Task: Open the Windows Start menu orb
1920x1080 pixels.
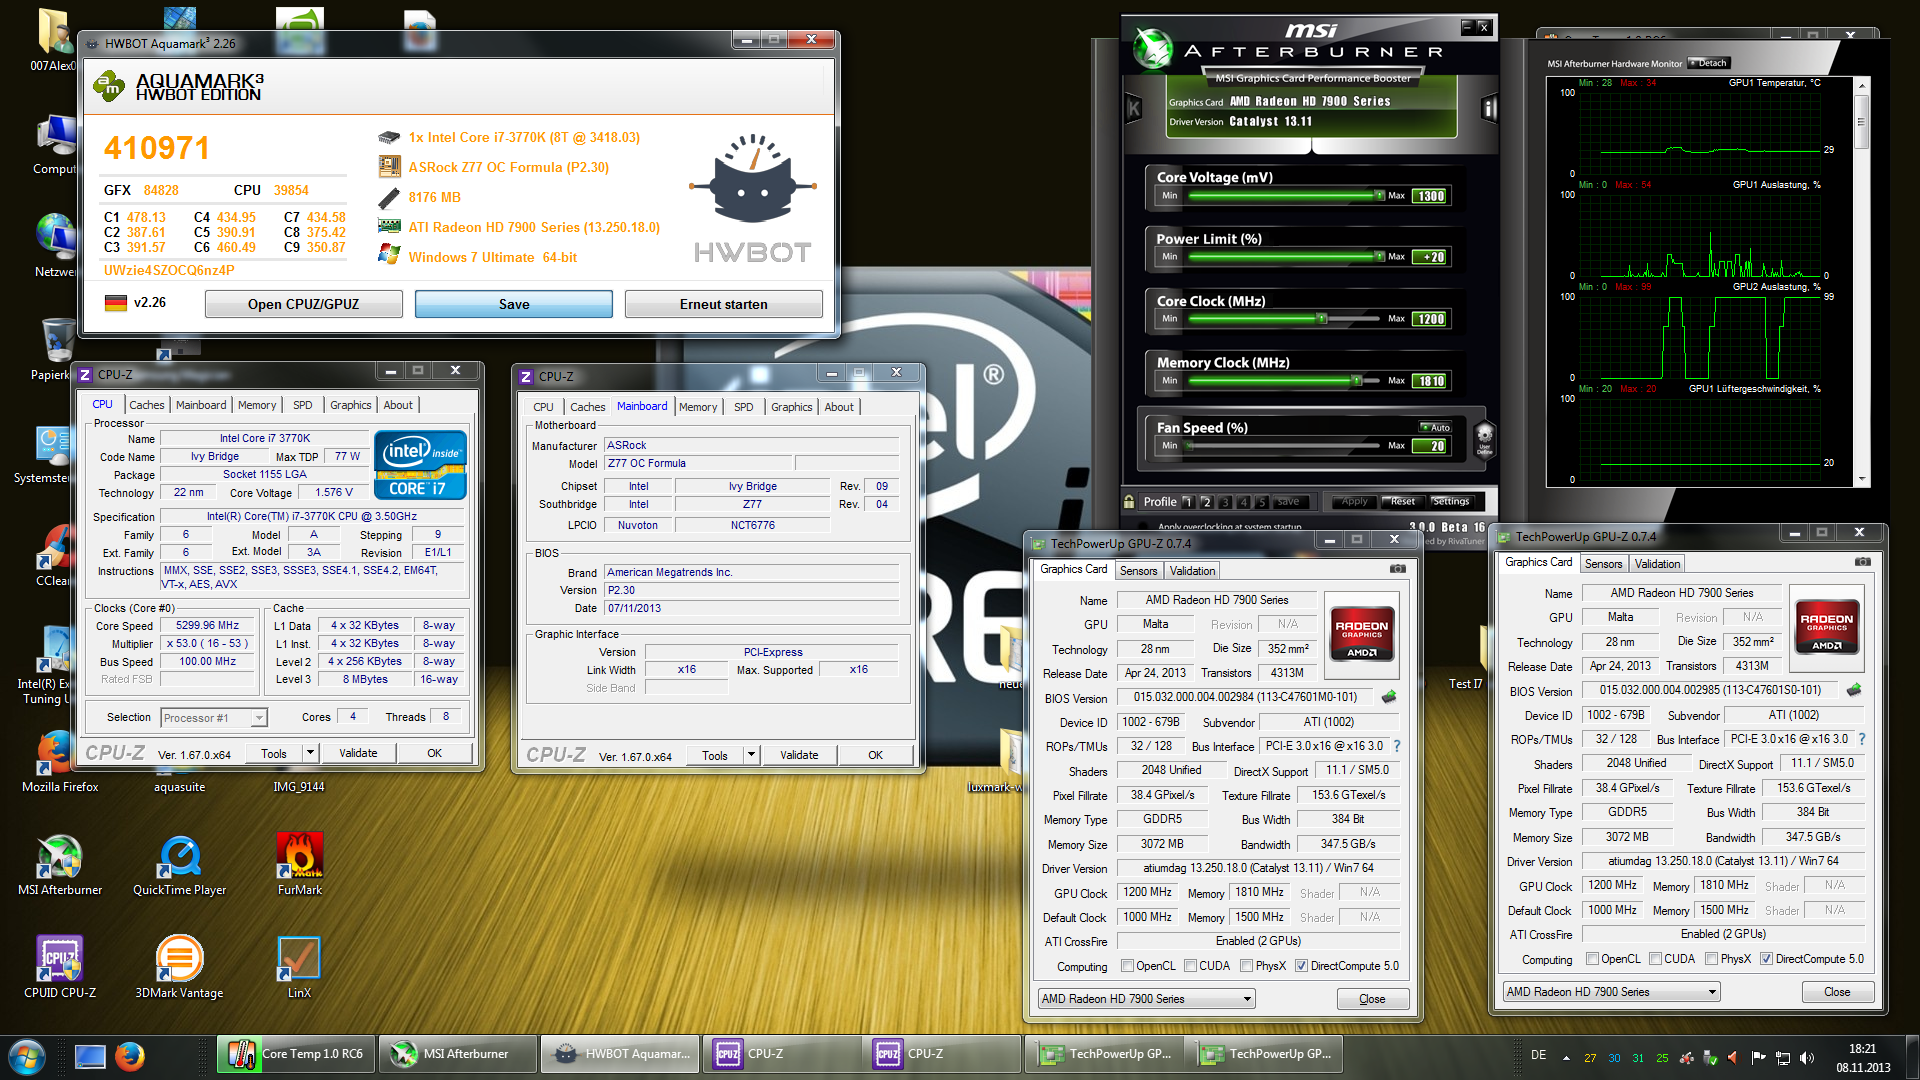Action: 27,1056
